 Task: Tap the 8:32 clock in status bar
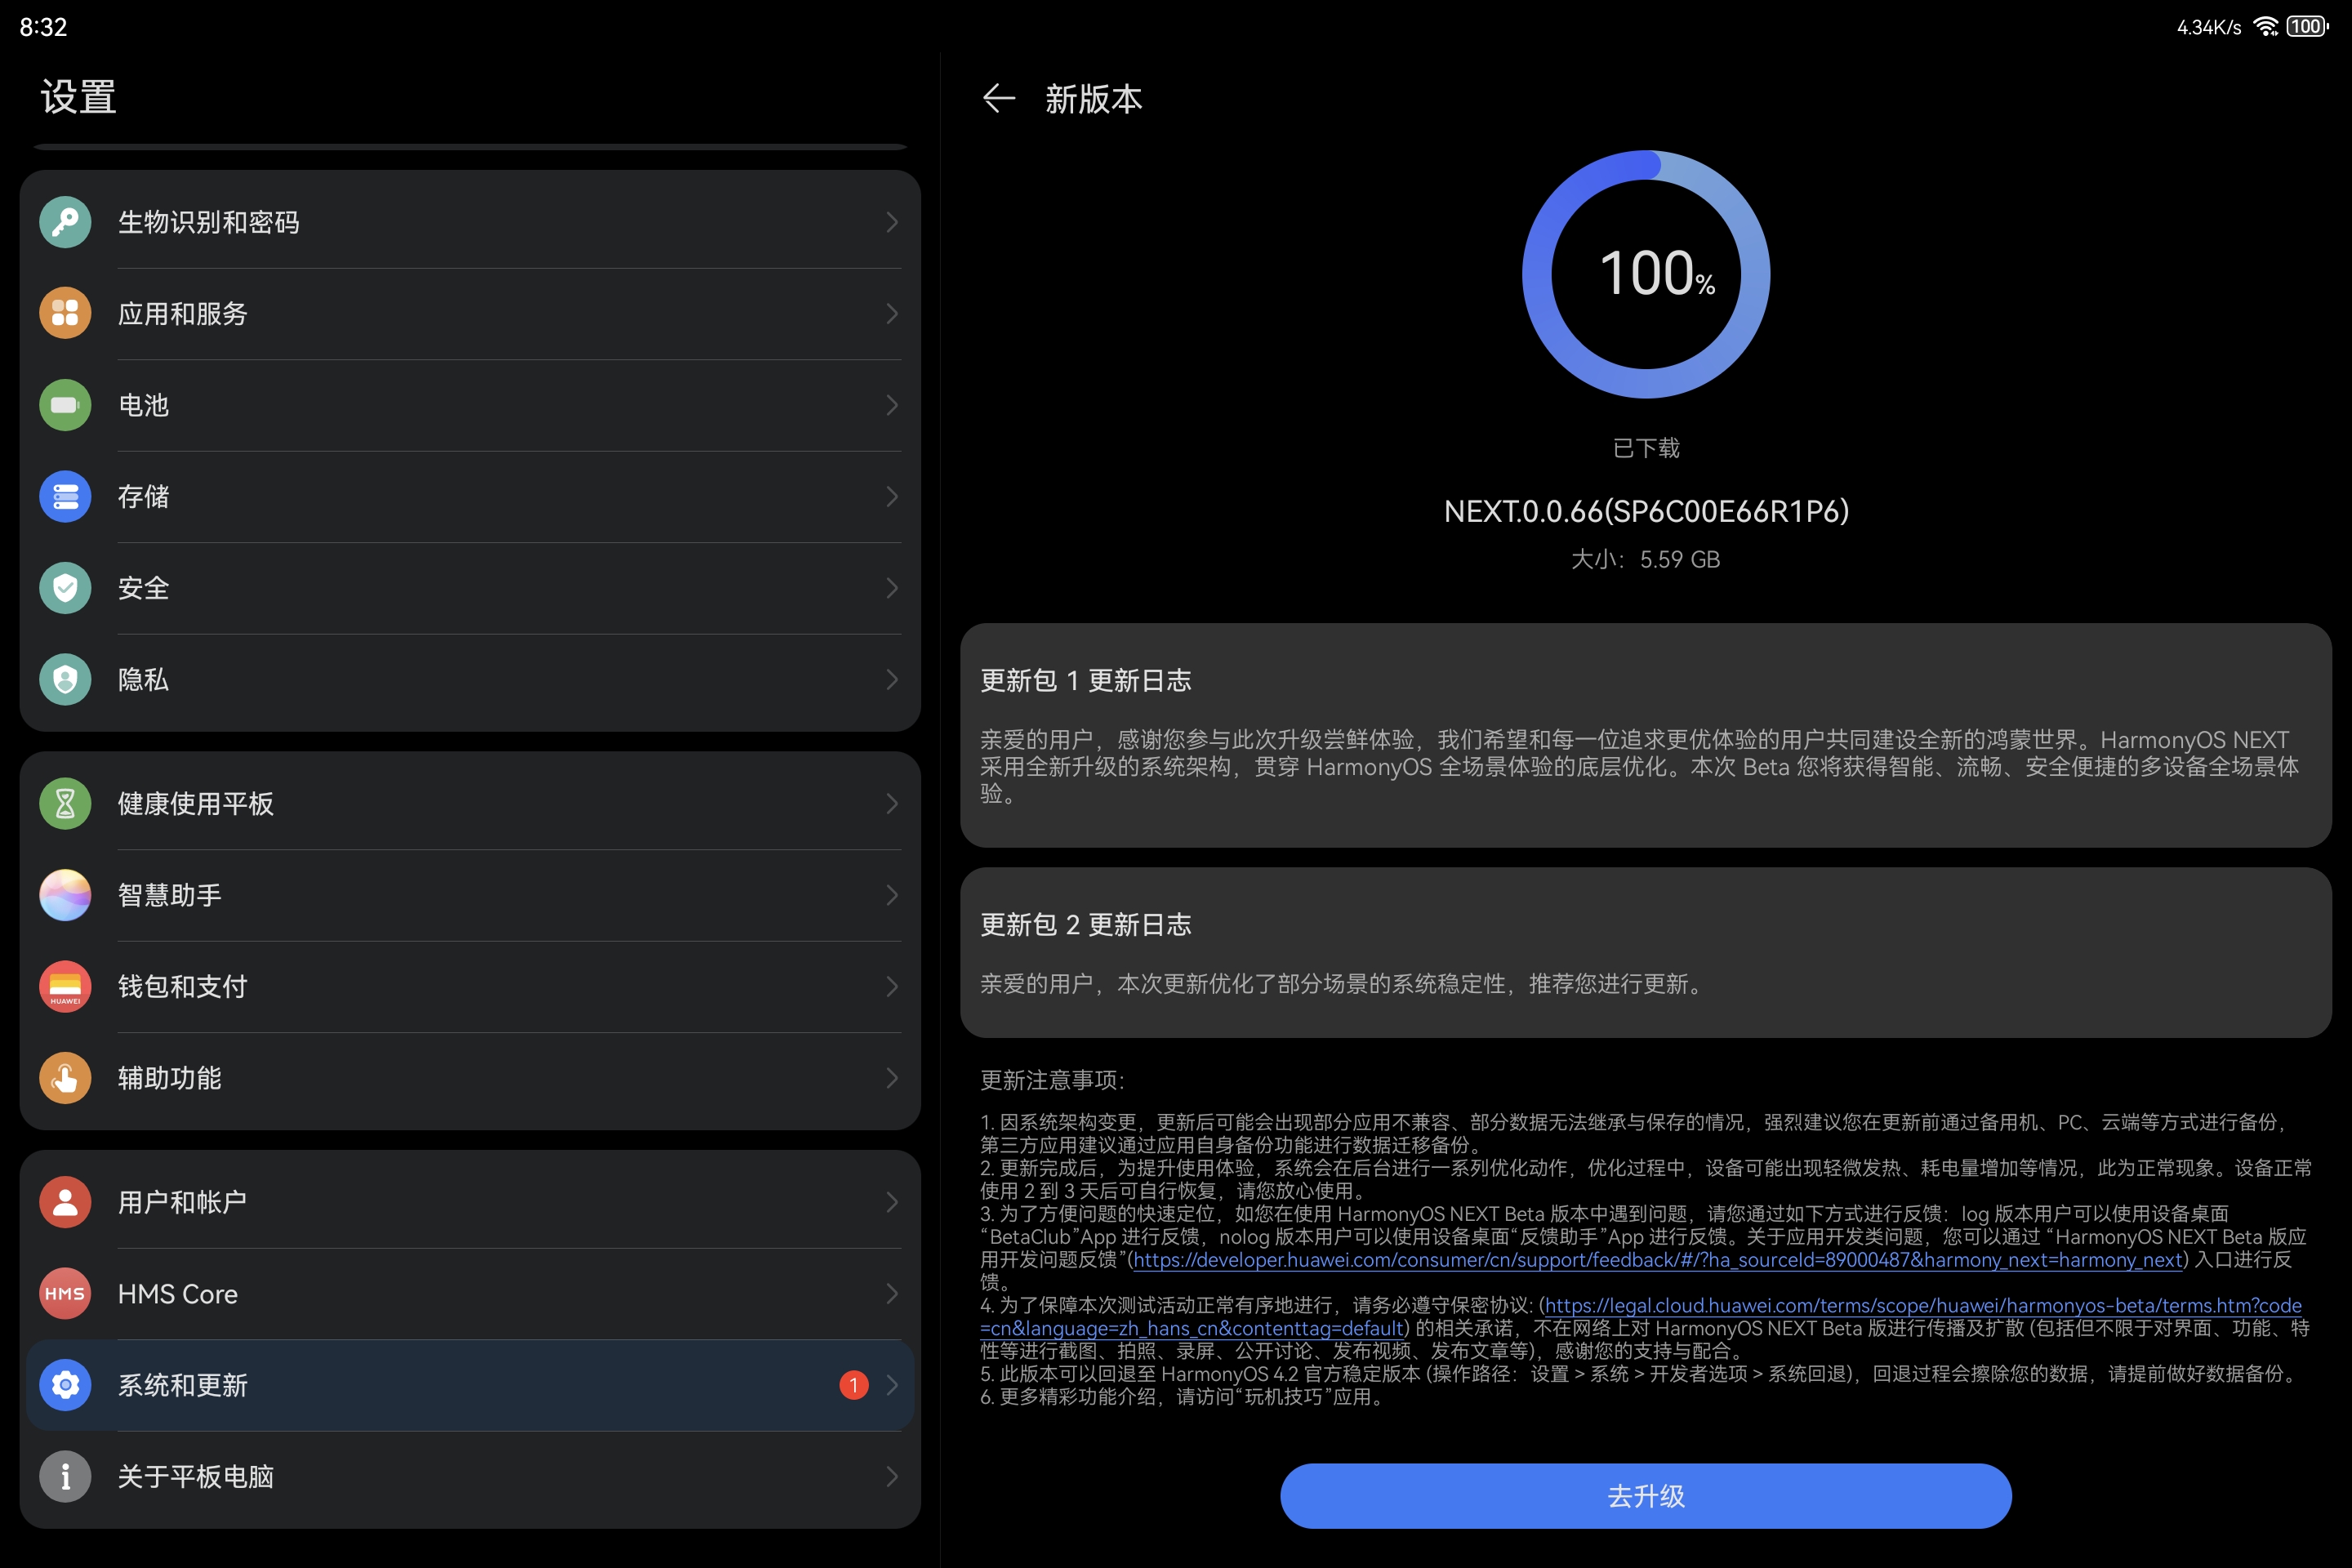click(x=43, y=27)
